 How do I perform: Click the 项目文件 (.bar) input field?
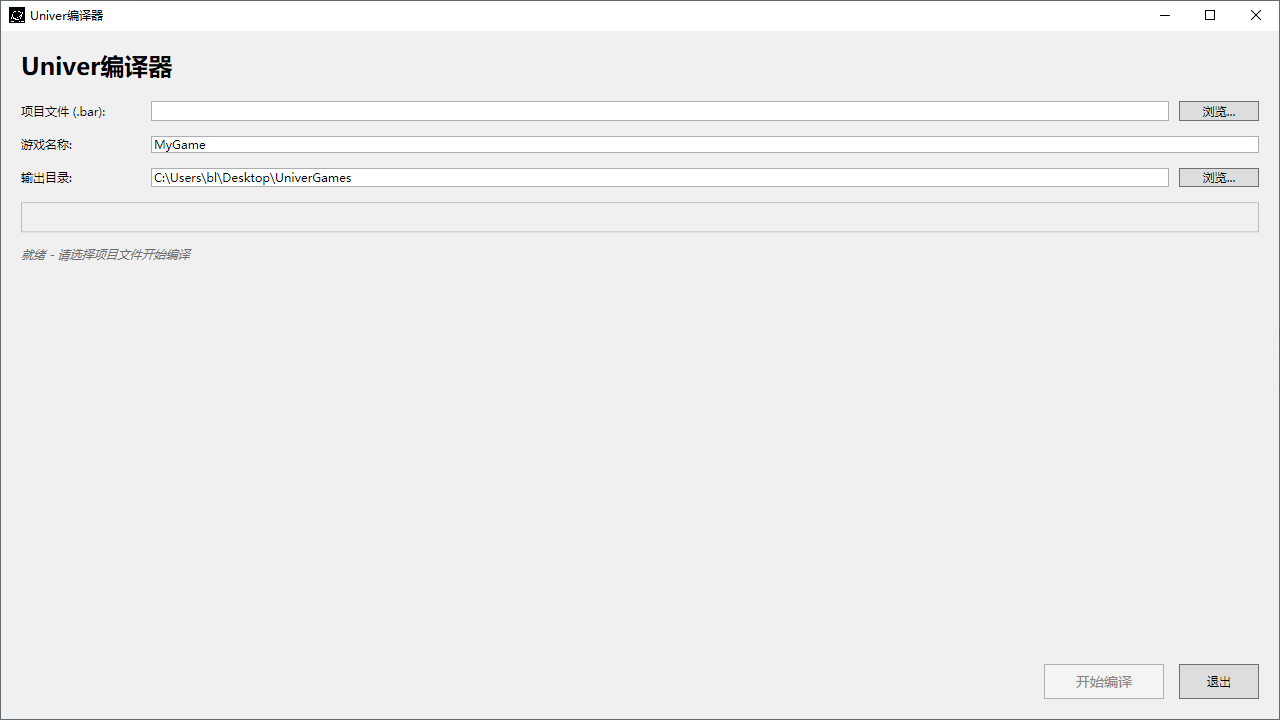coord(660,111)
